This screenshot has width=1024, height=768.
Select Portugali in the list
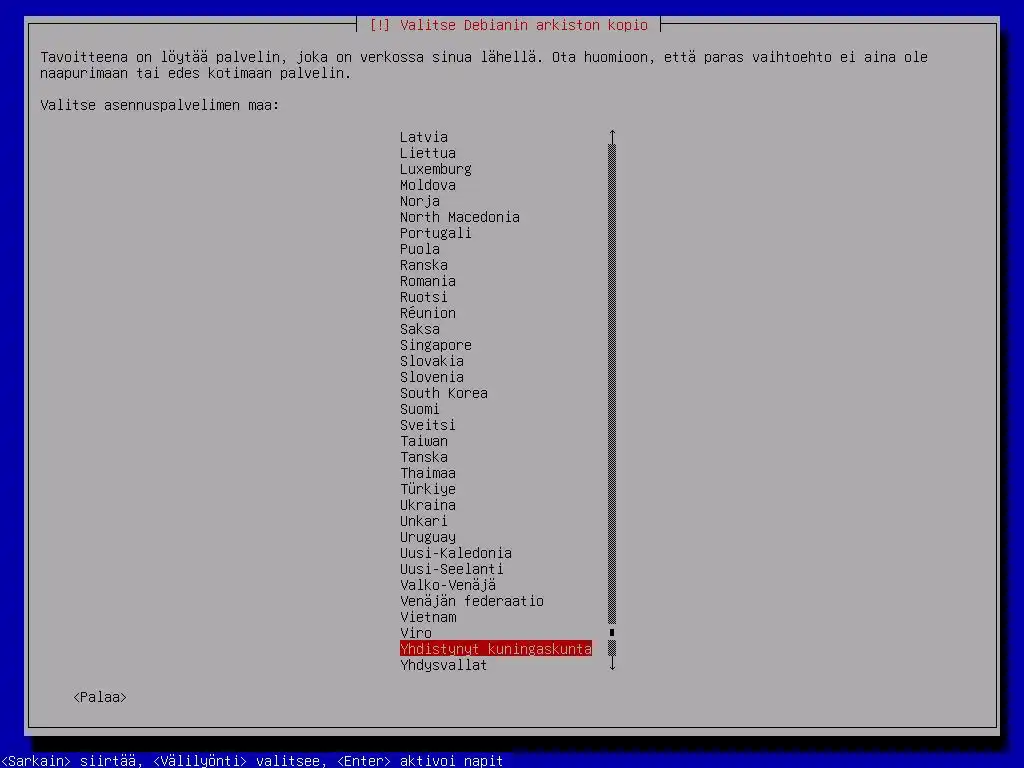(436, 233)
